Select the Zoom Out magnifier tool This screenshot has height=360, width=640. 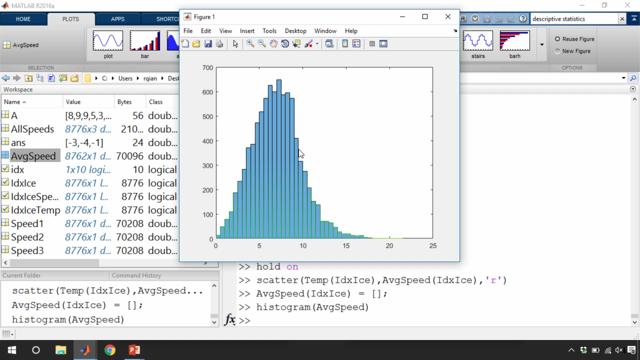[x=262, y=44]
